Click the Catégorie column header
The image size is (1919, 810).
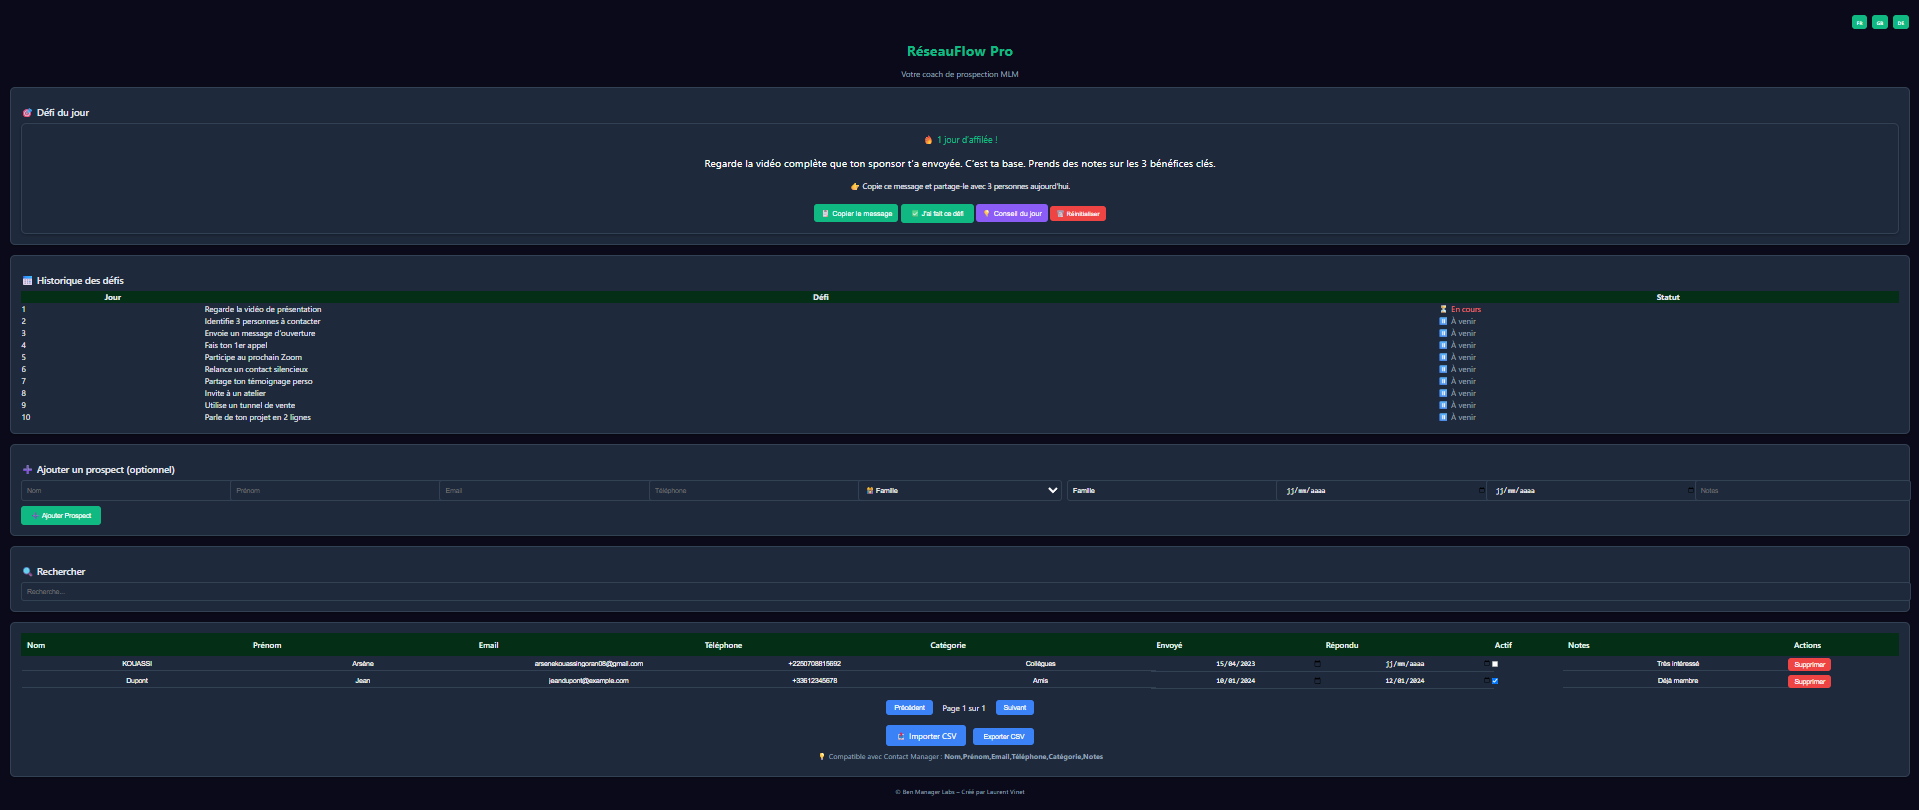[x=948, y=645]
